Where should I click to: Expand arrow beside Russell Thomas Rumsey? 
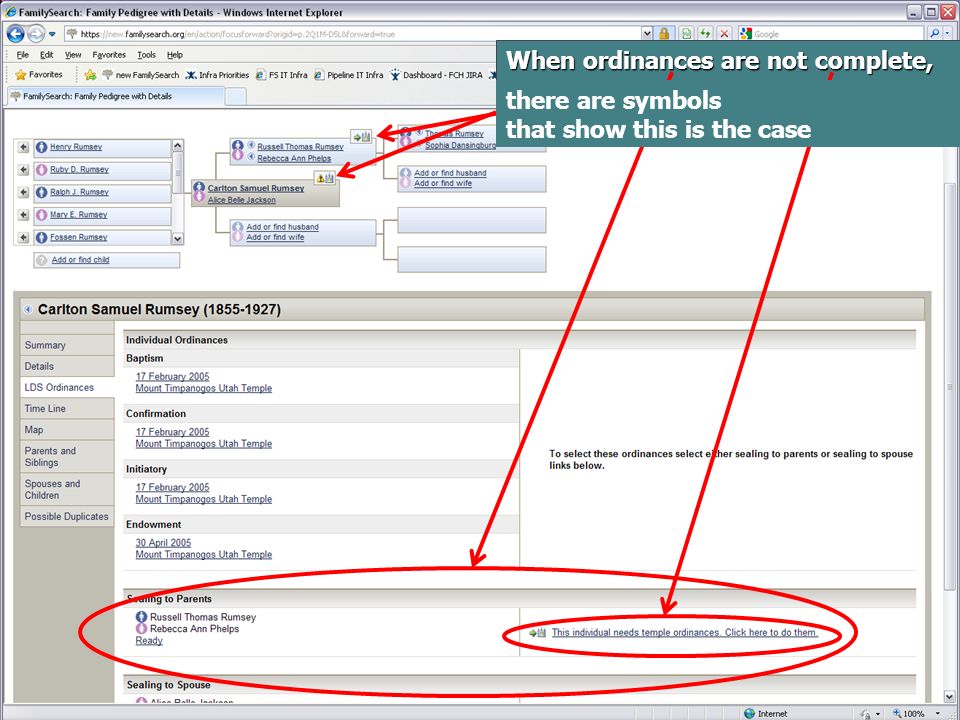(251, 146)
